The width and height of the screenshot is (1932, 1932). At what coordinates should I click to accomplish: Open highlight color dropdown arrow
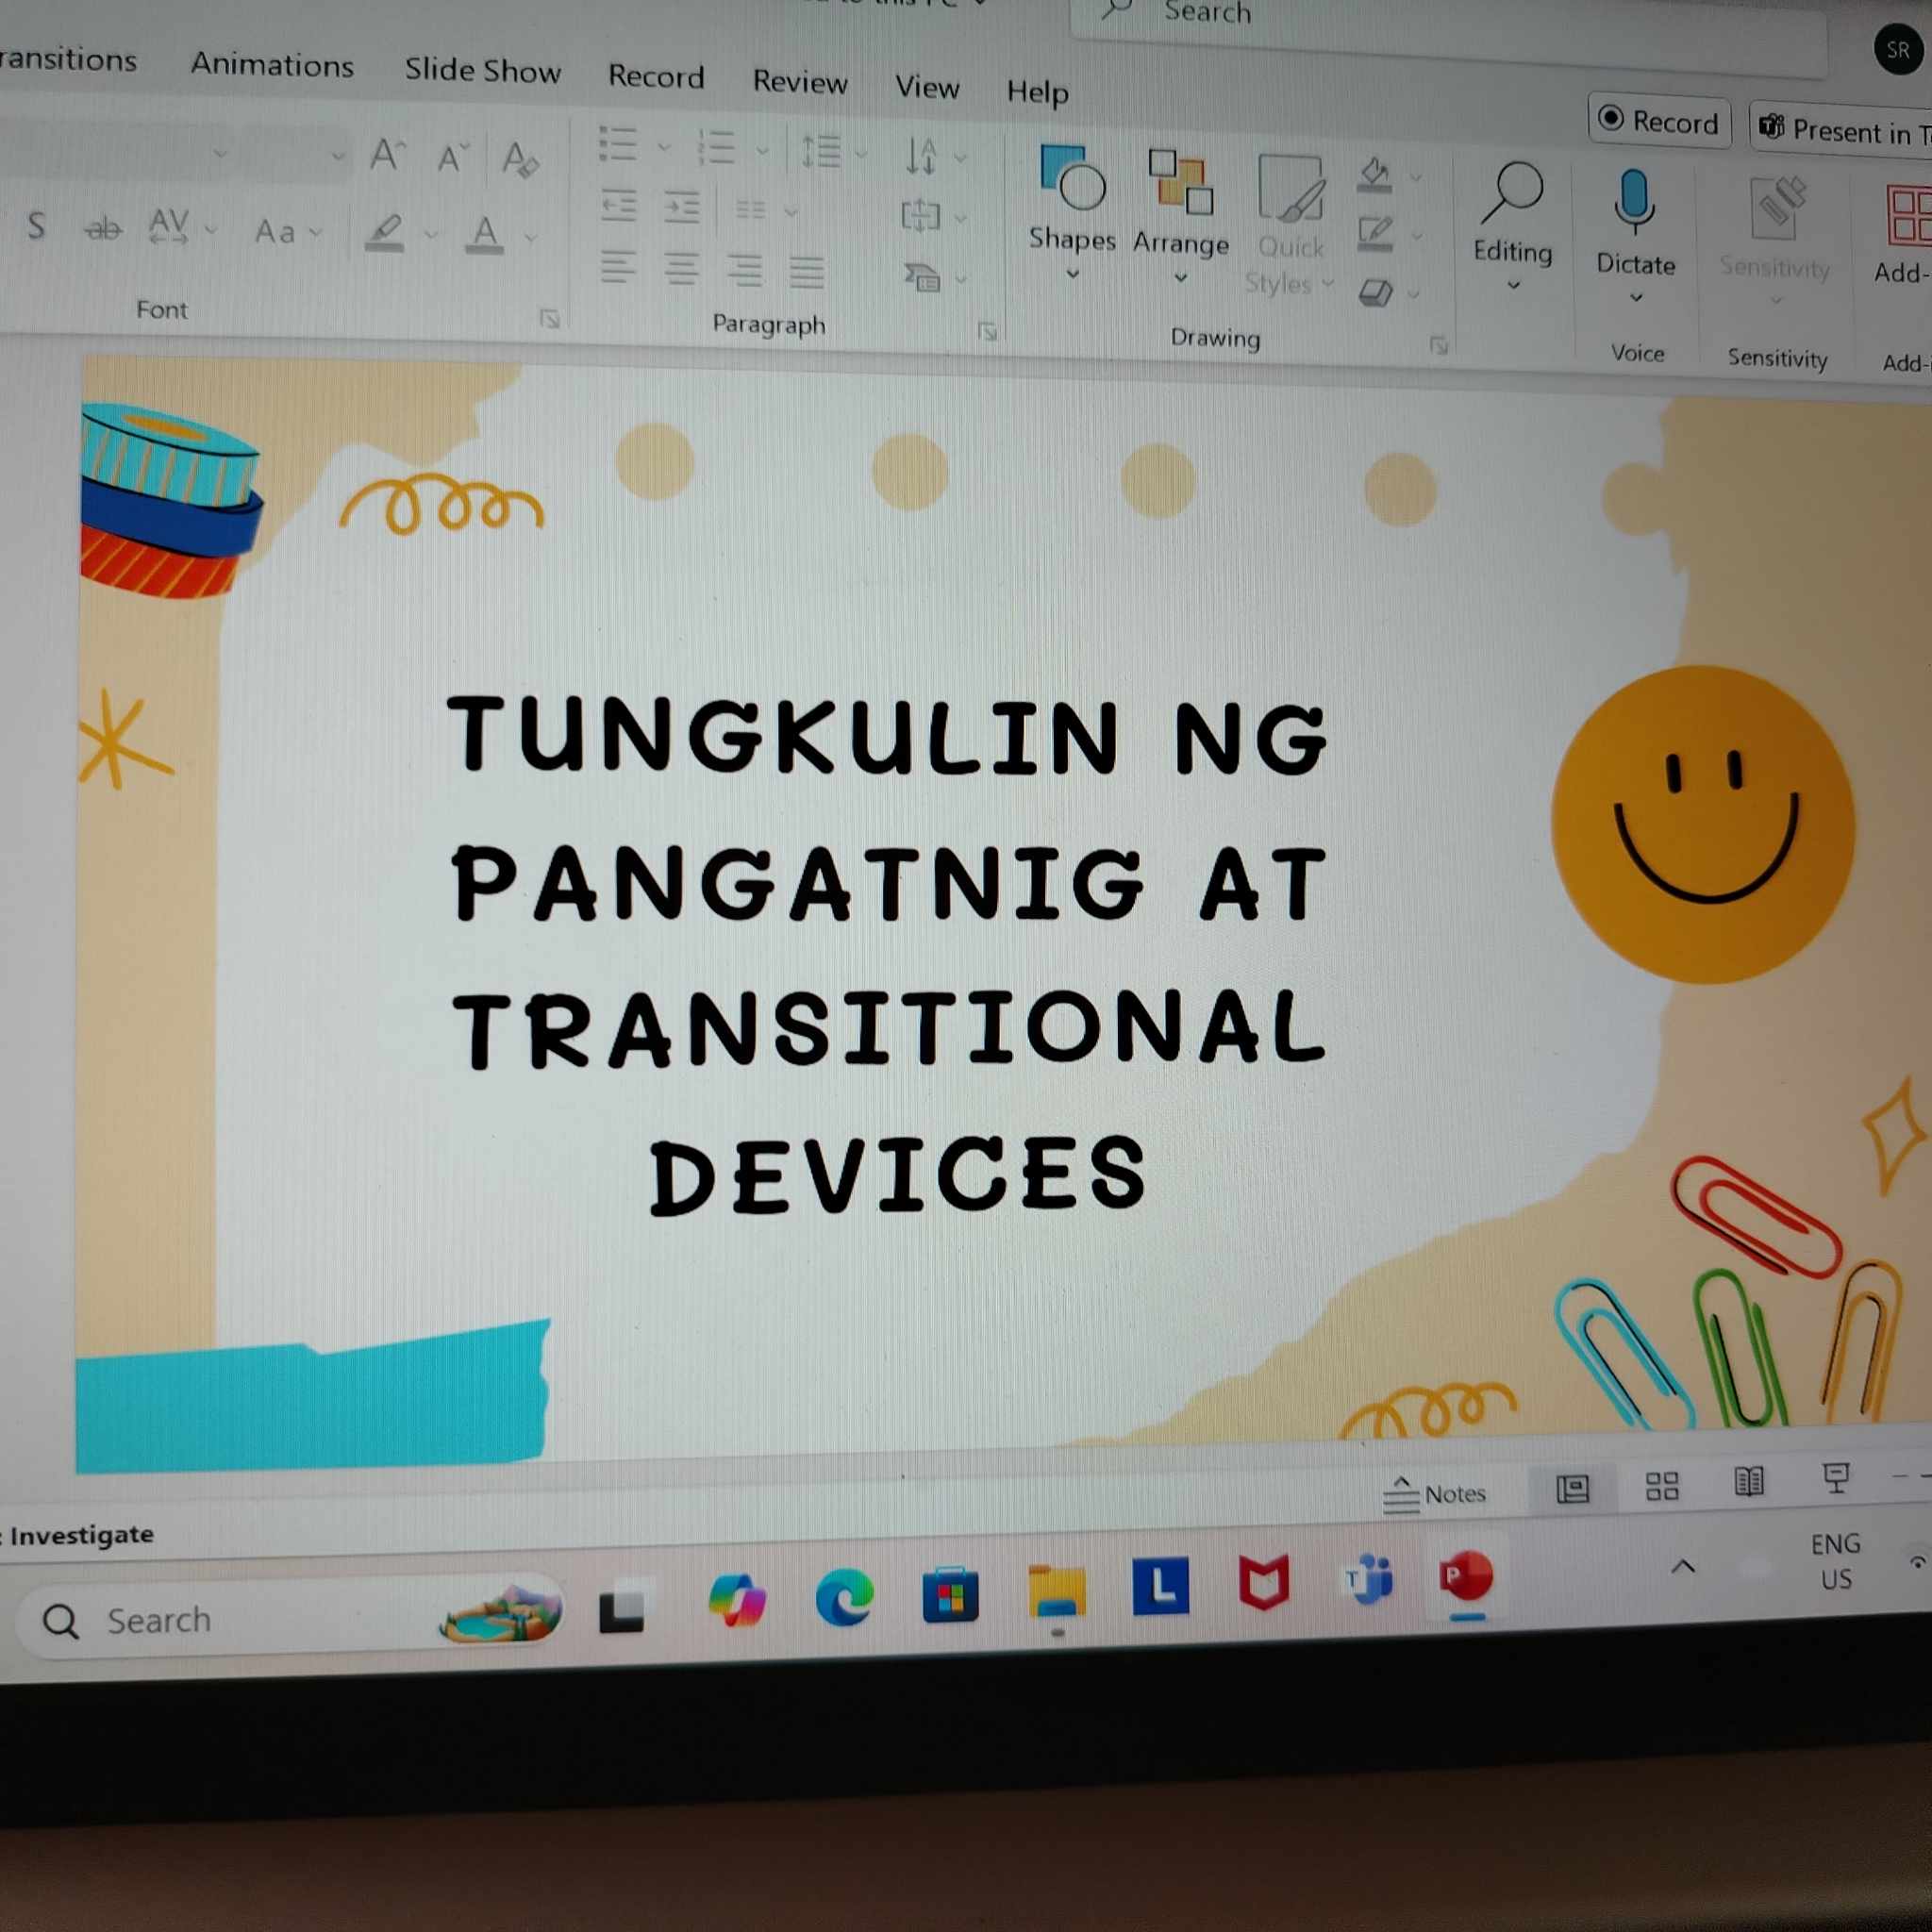(x=430, y=236)
